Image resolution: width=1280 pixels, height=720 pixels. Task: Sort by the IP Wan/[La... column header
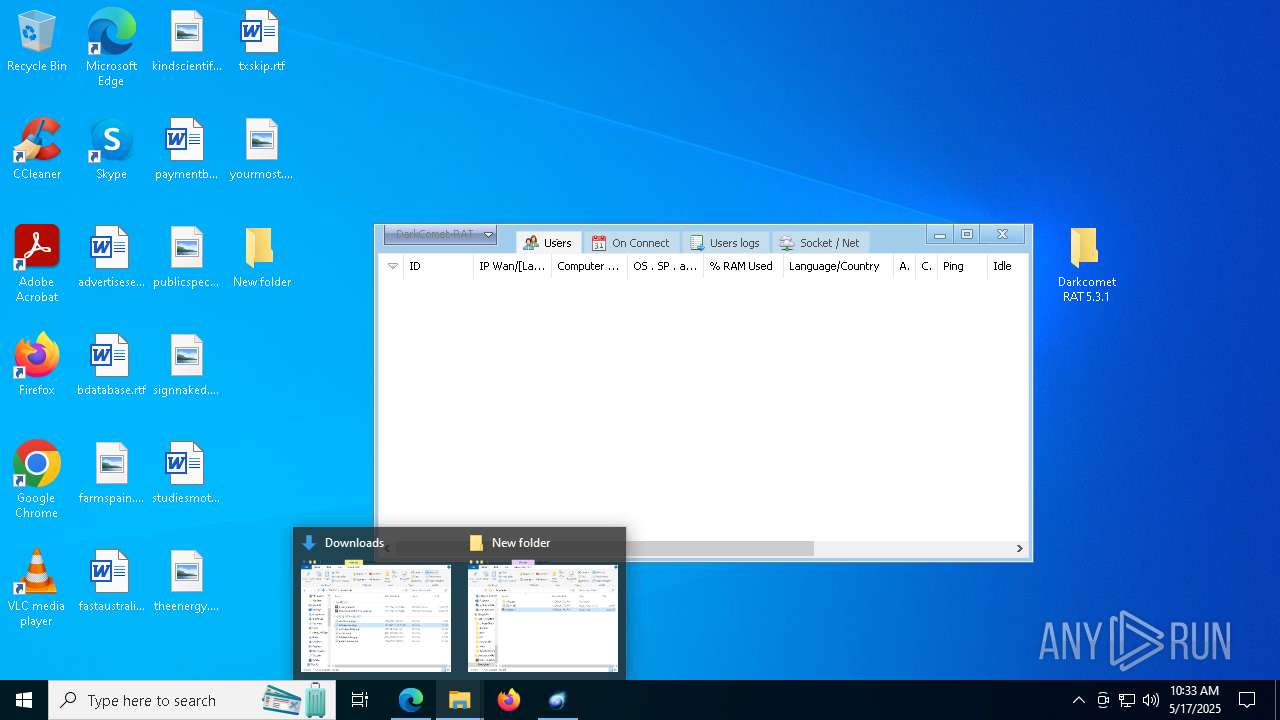click(x=512, y=266)
